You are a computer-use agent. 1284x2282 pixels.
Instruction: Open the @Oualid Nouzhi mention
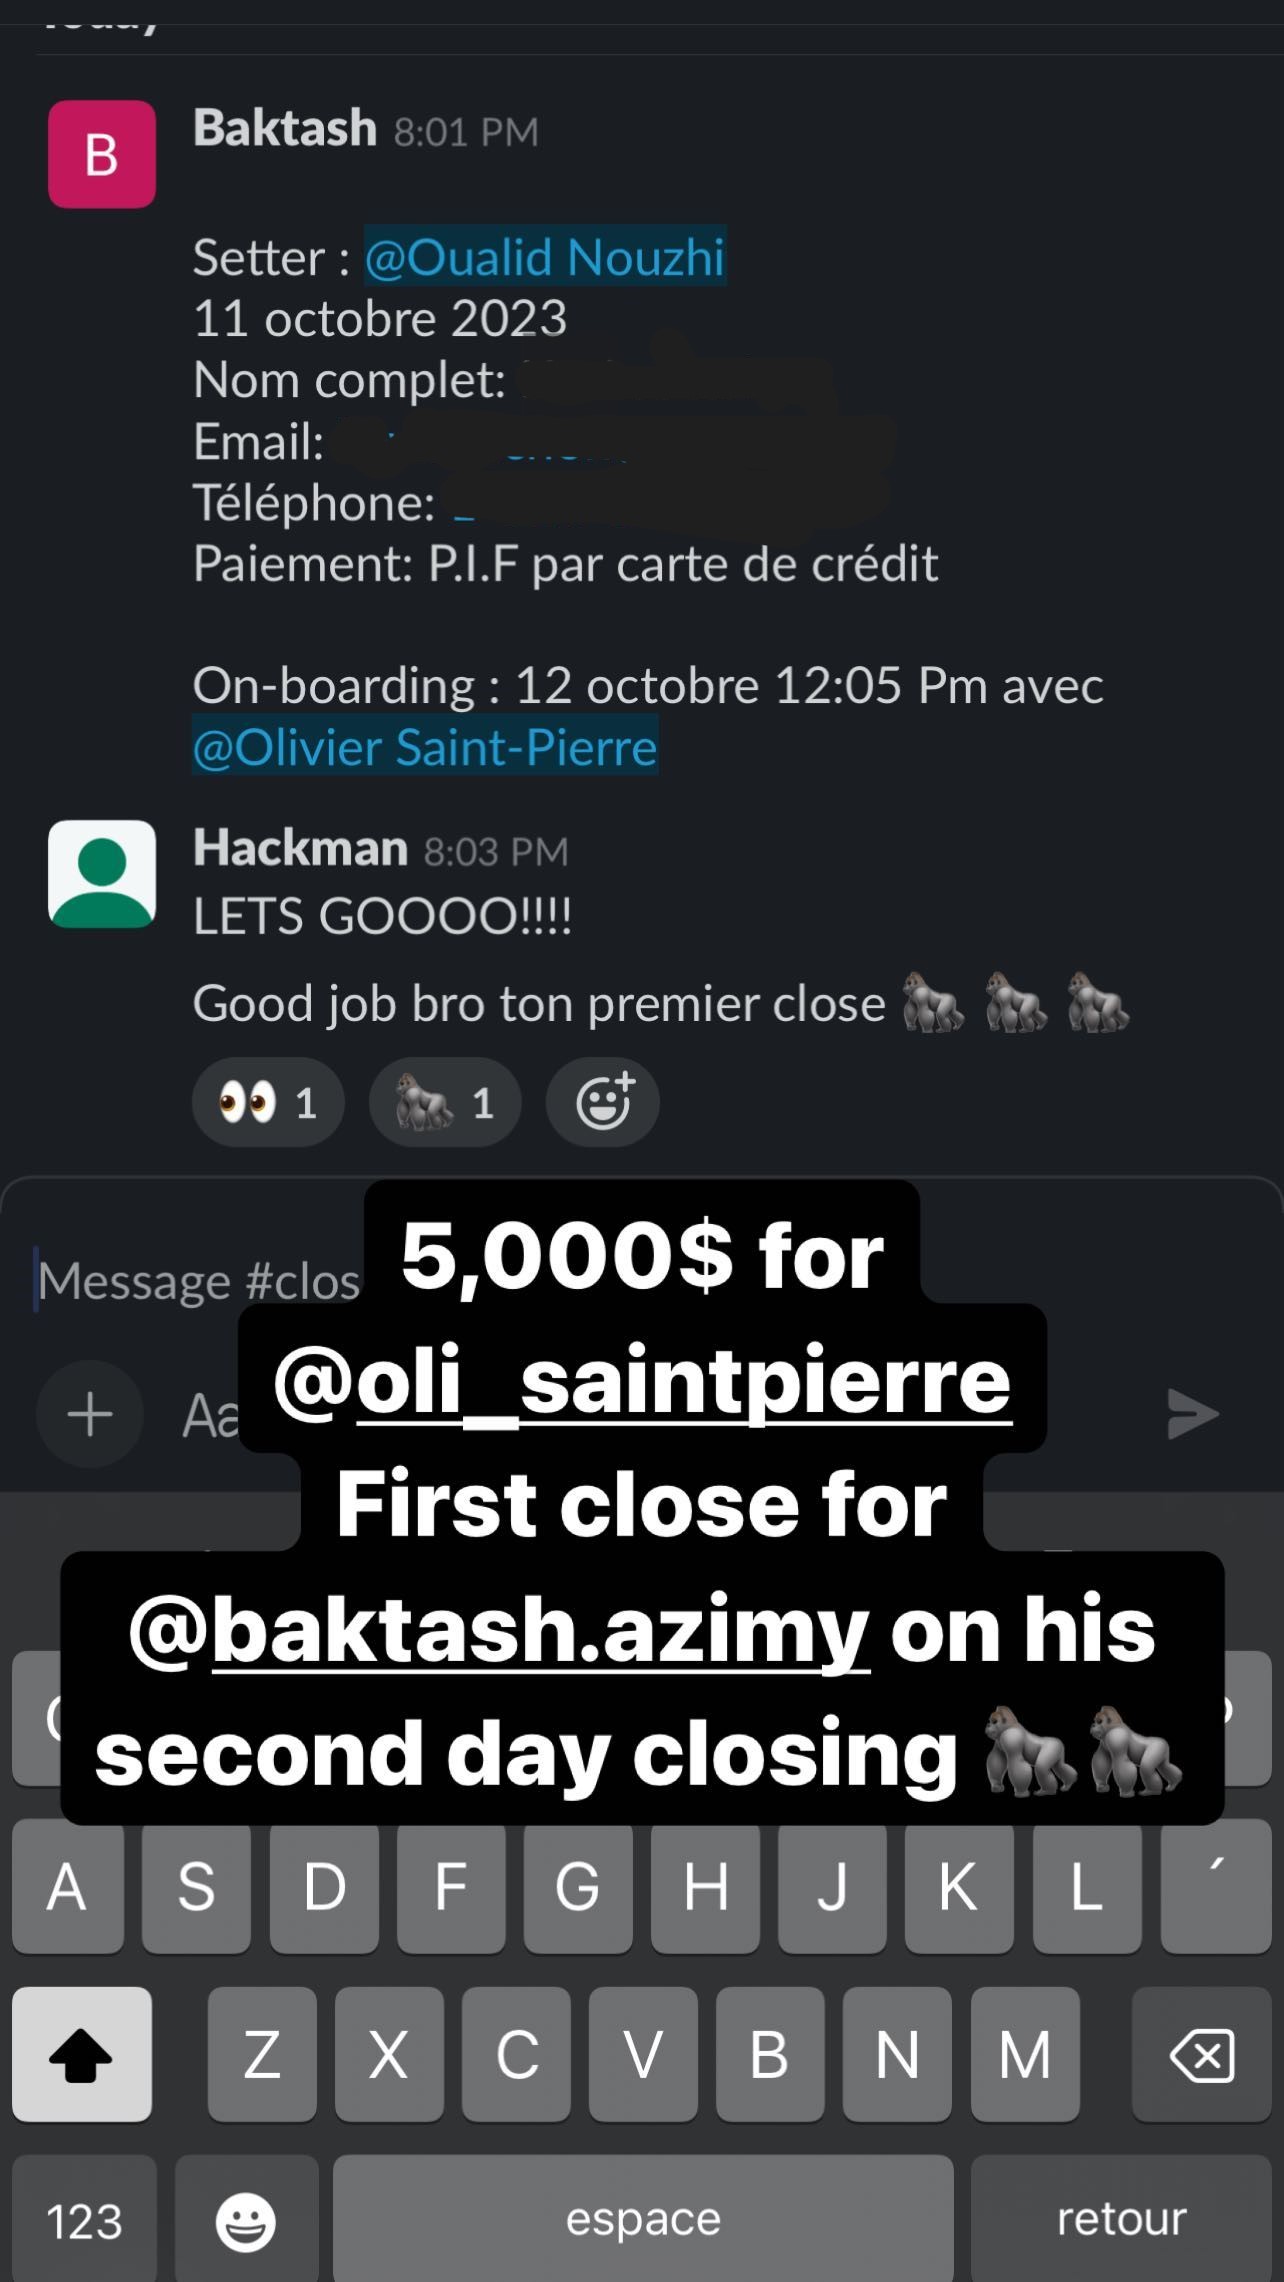point(544,256)
